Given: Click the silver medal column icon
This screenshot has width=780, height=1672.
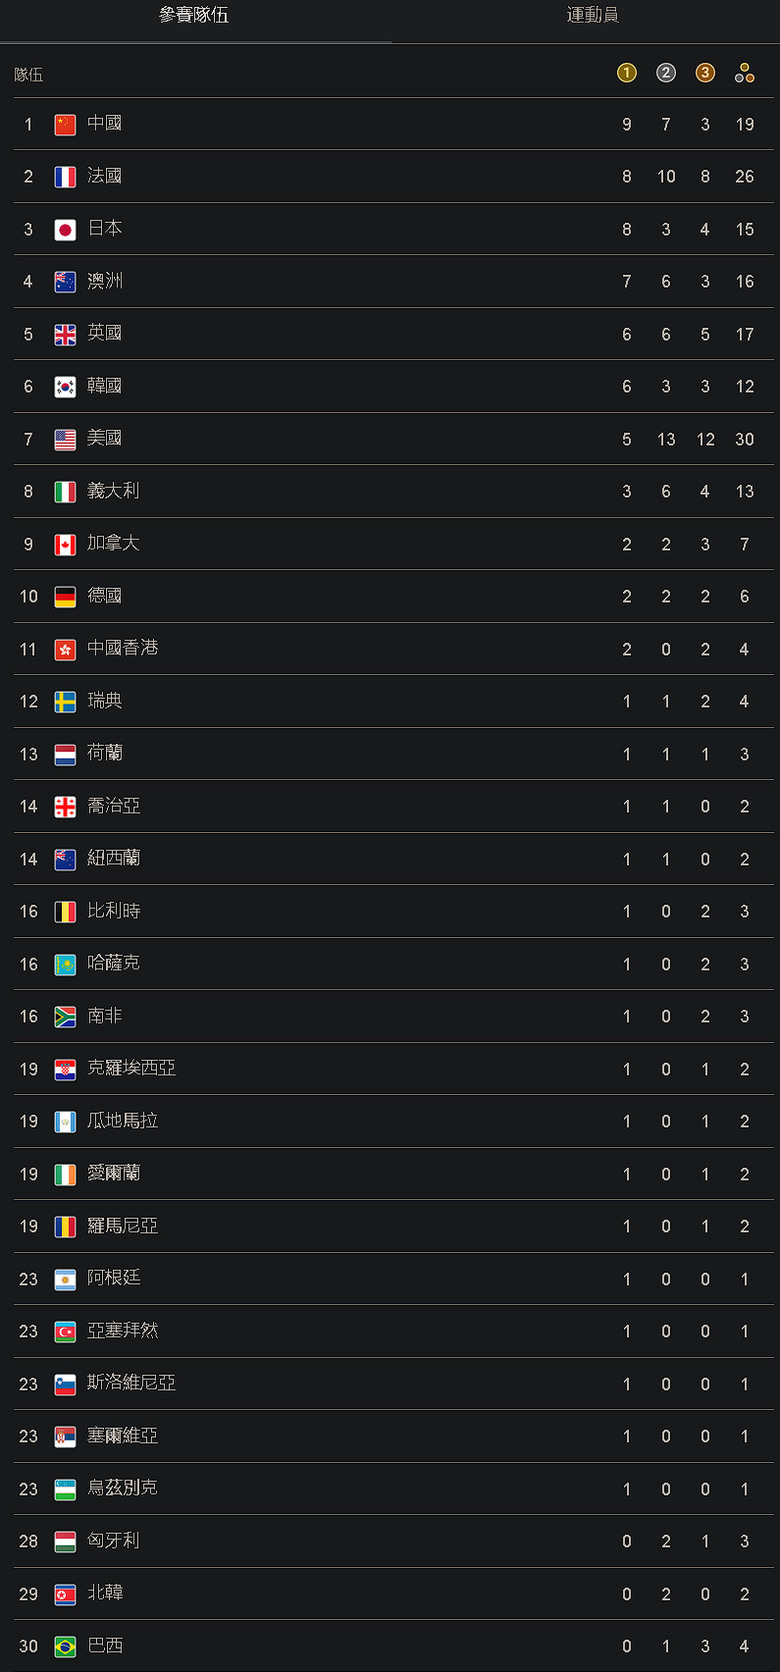Looking at the screenshot, I should coord(666,73).
